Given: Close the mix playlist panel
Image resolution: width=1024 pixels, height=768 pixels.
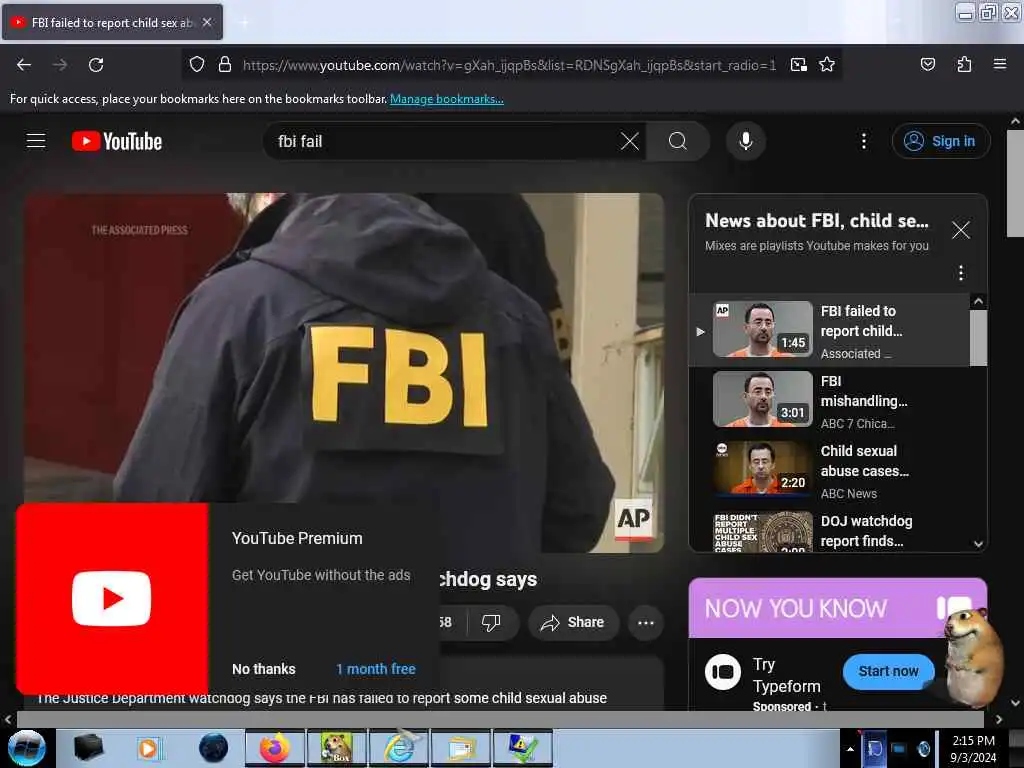Looking at the screenshot, I should [x=960, y=230].
